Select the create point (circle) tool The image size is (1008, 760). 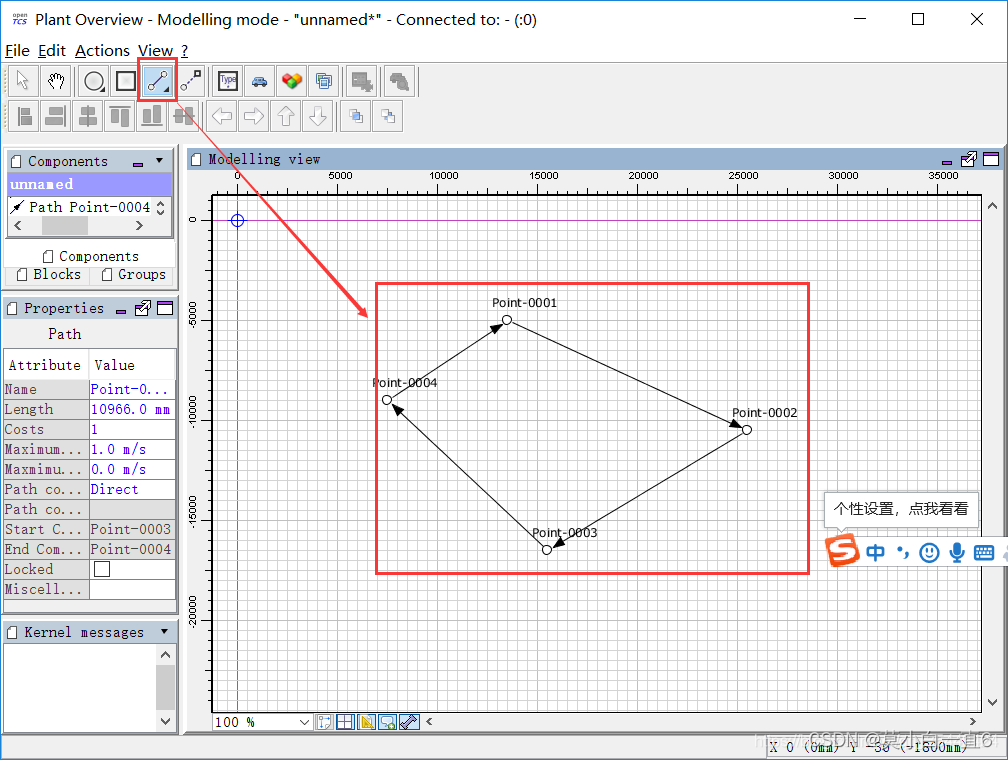(x=94, y=81)
